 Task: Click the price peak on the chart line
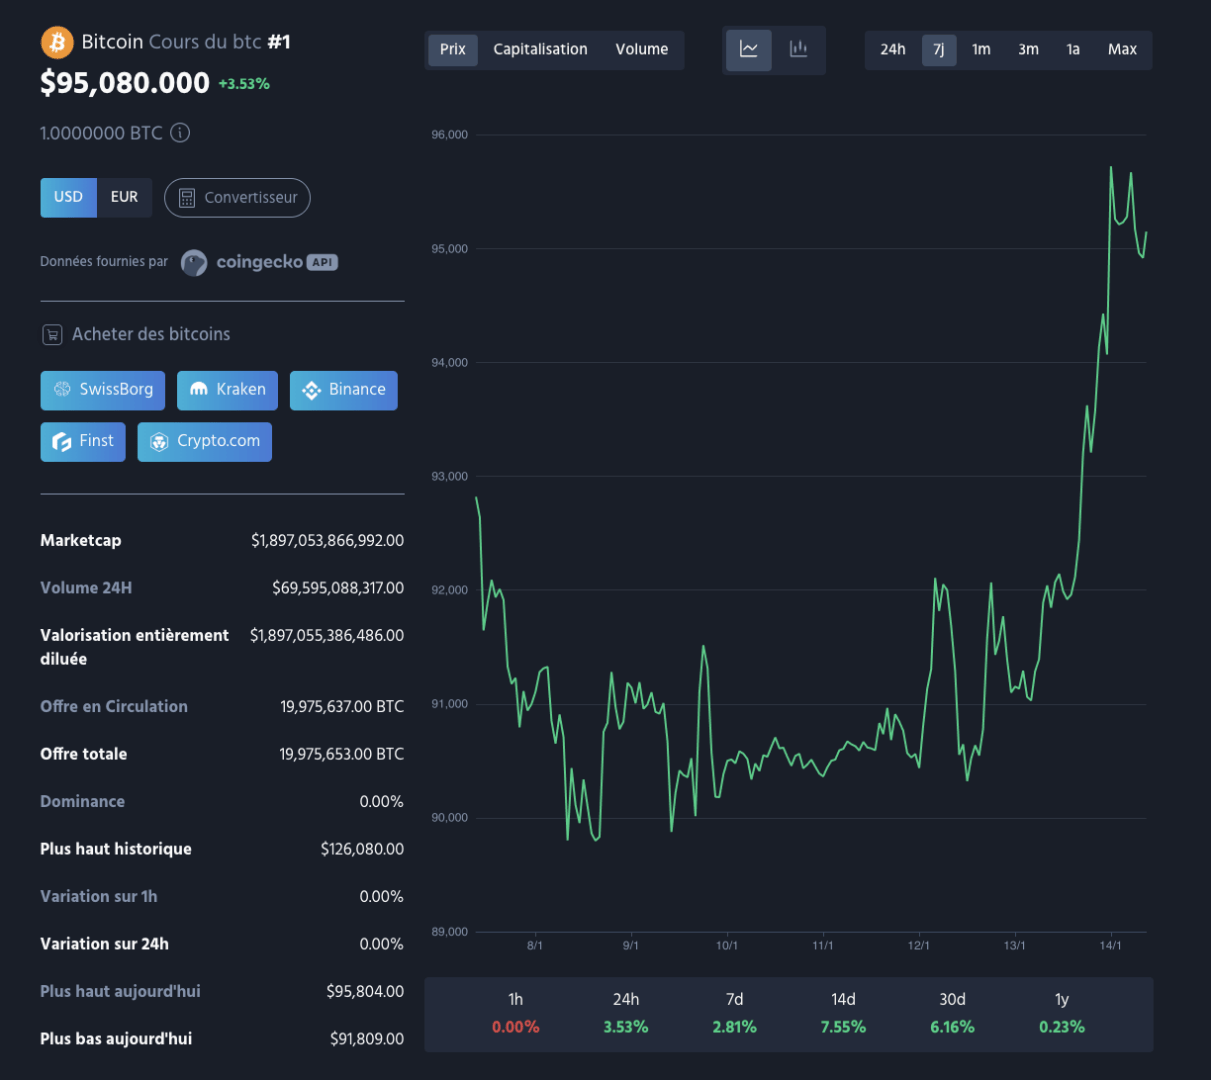coord(1111,168)
